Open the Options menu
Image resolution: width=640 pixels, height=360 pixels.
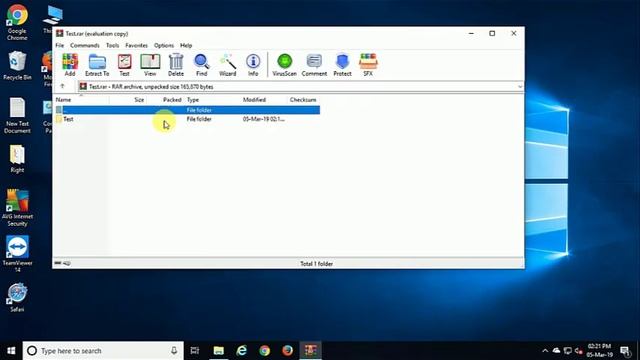[x=164, y=45]
